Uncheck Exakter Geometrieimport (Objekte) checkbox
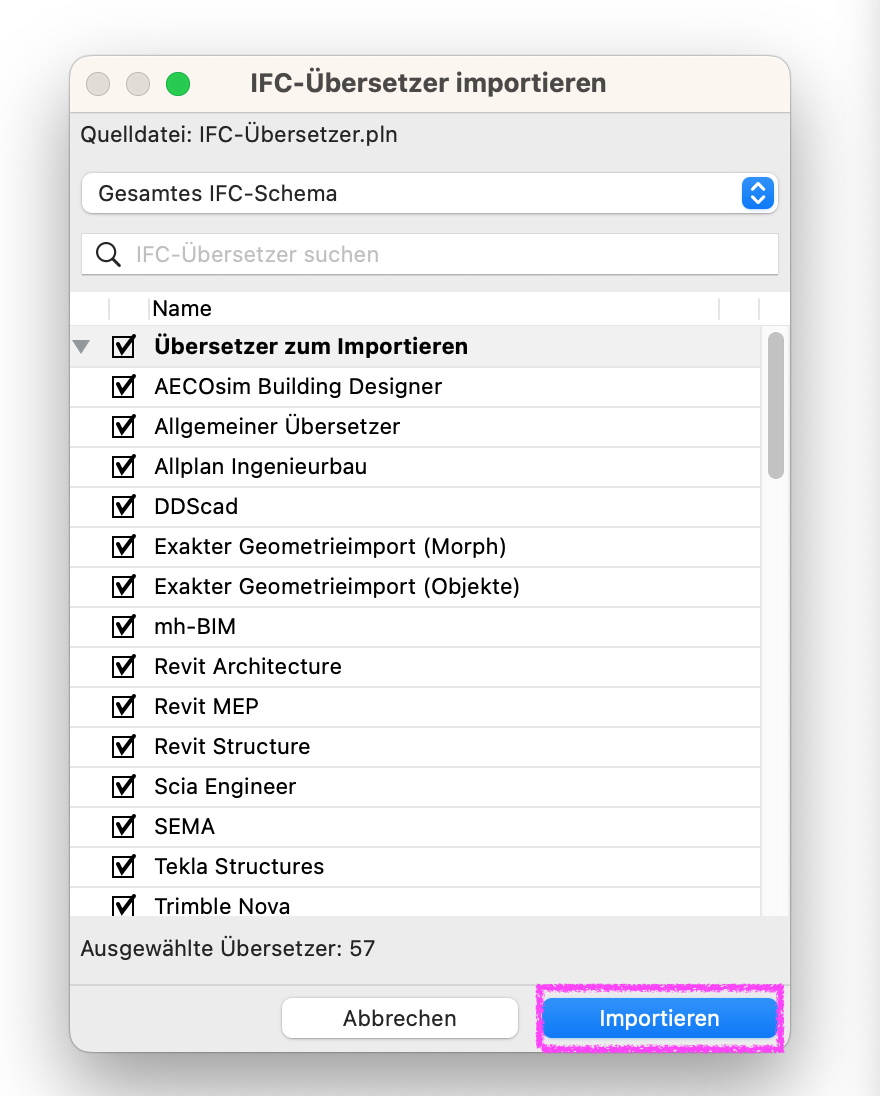Viewport: 880px width, 1096px height. [x=124, y=586]
